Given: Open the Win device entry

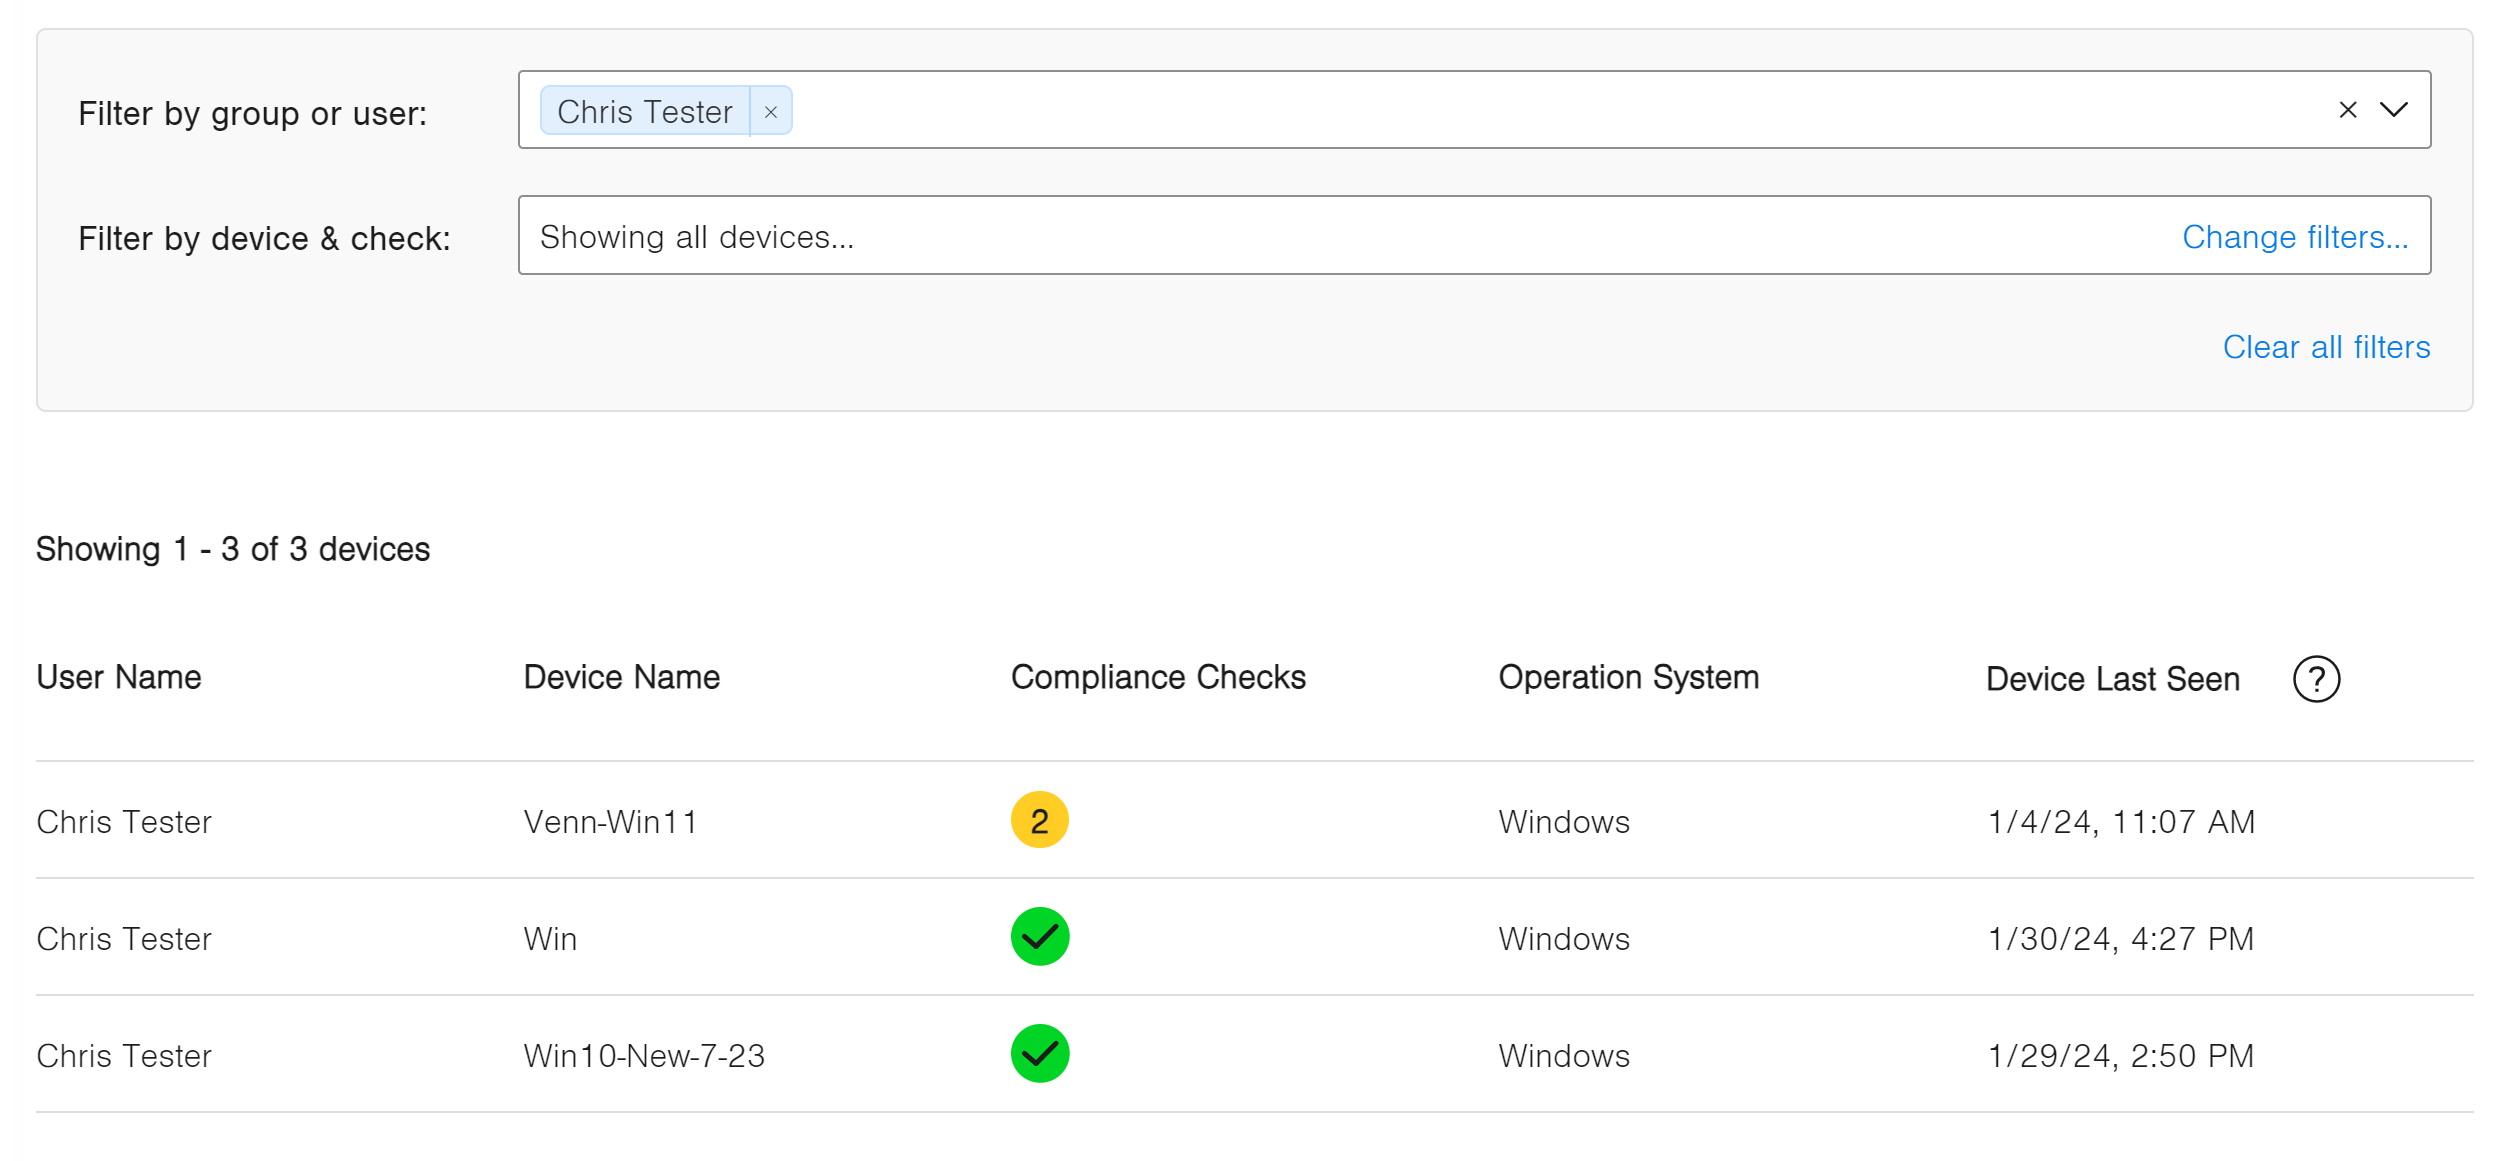Looking at the screenshot, I should coord(549,938).
